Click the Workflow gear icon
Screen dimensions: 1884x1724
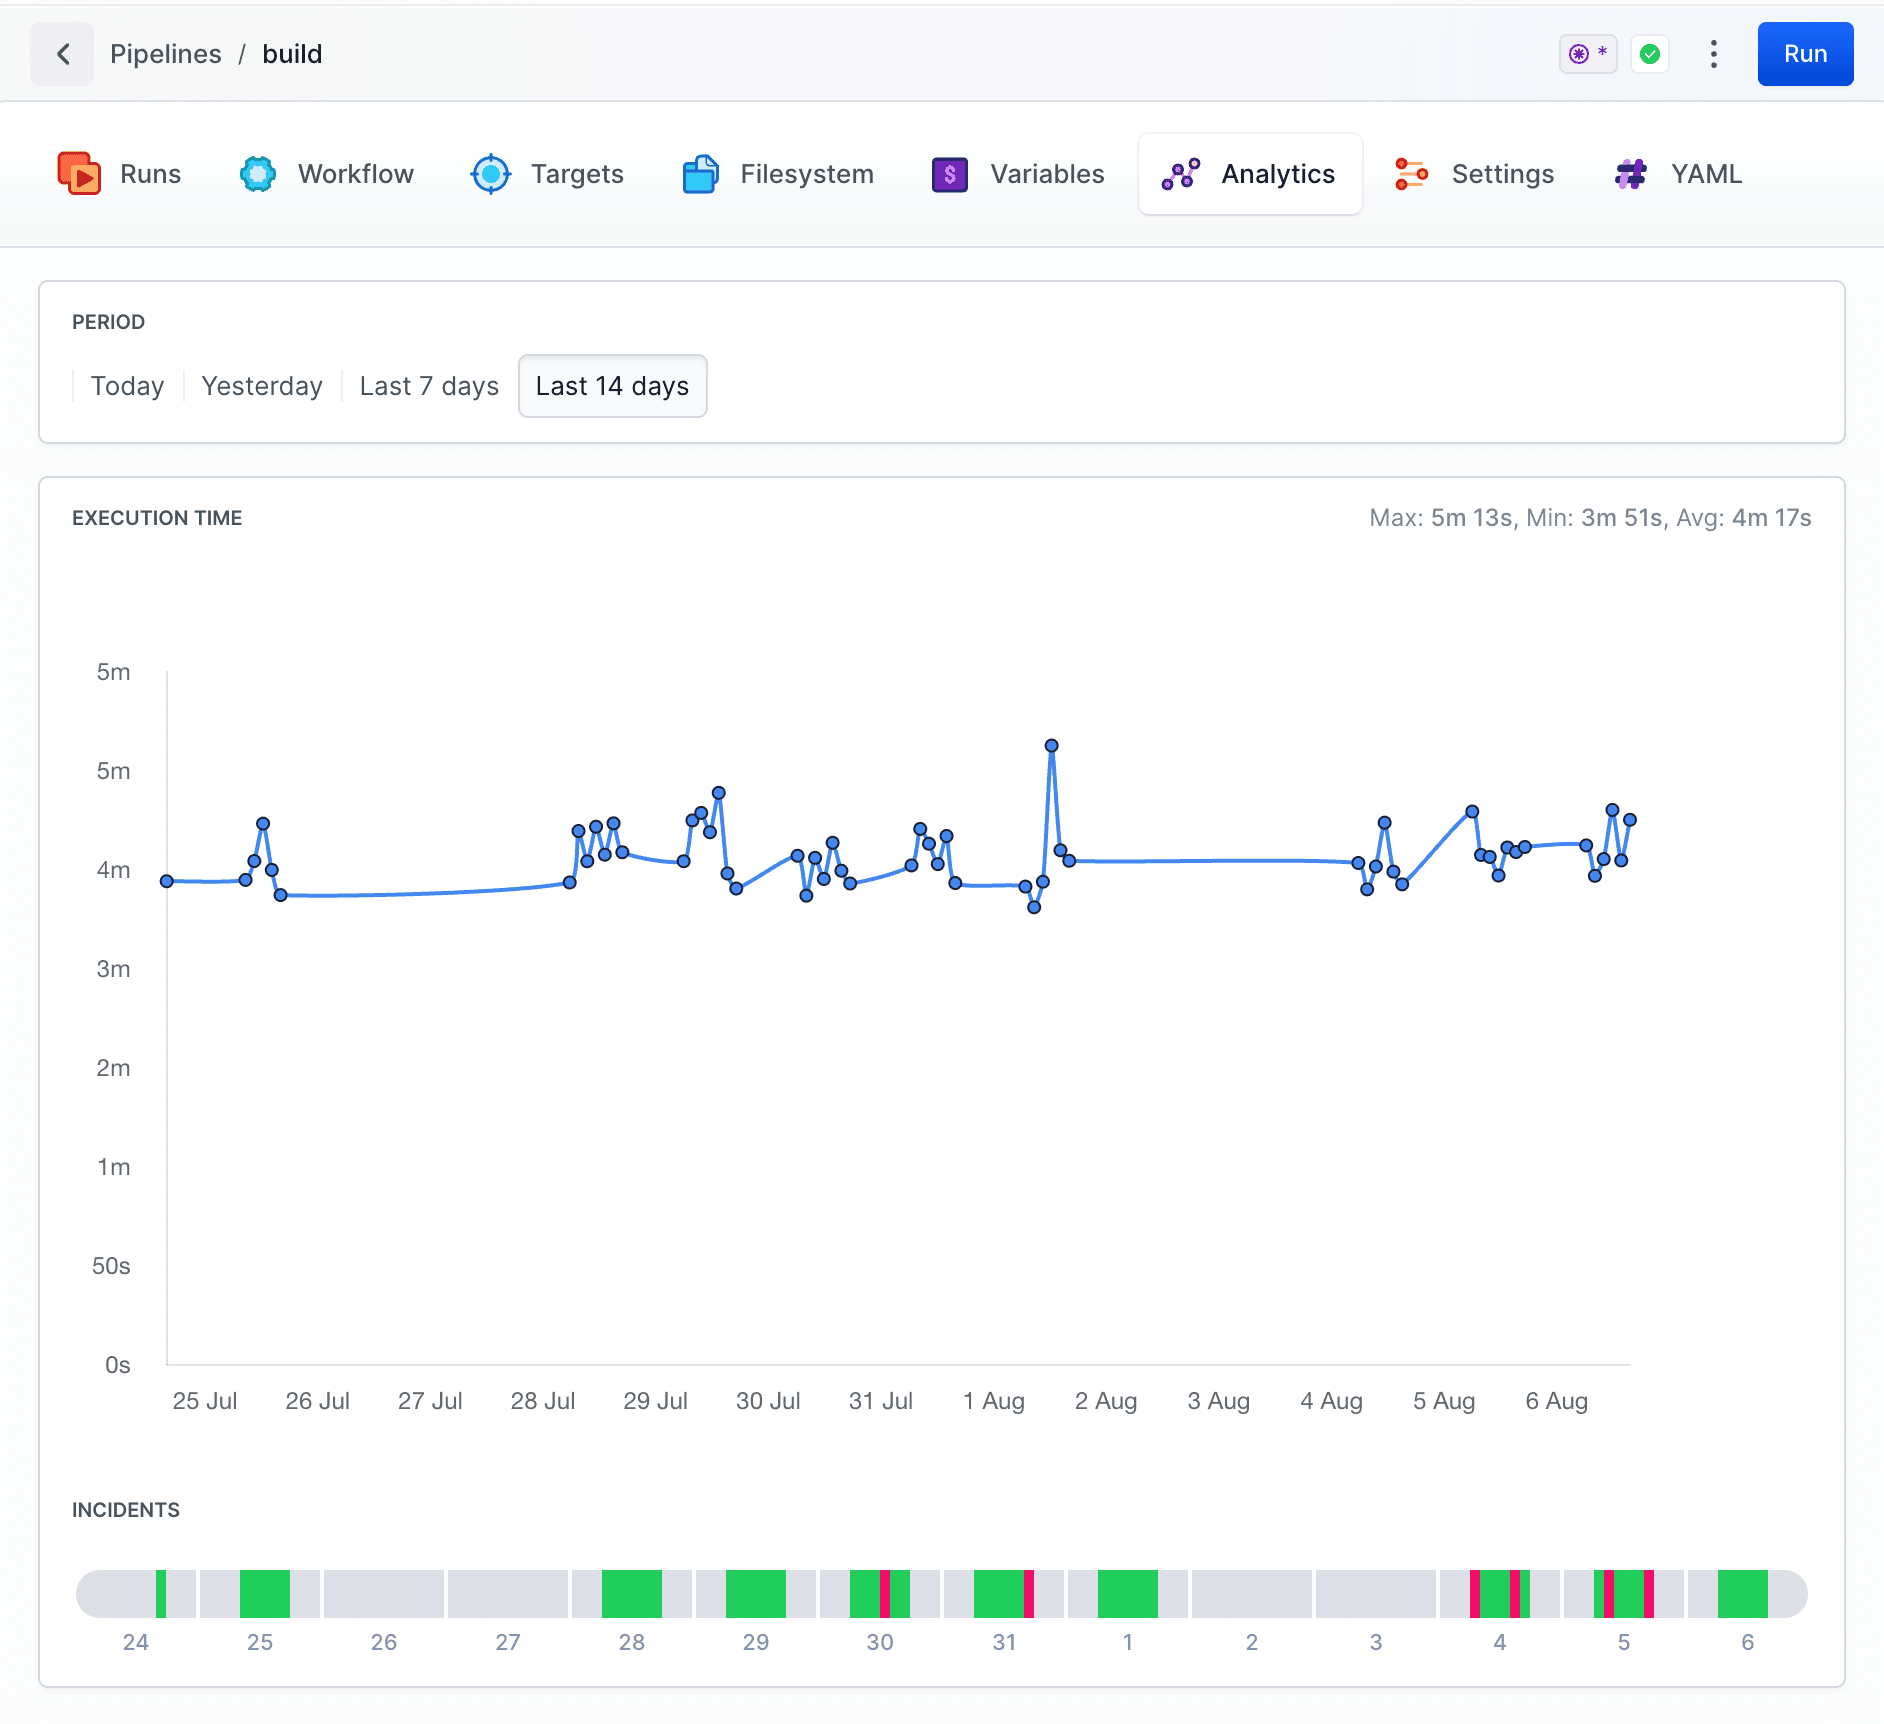(x=258, y=174)
